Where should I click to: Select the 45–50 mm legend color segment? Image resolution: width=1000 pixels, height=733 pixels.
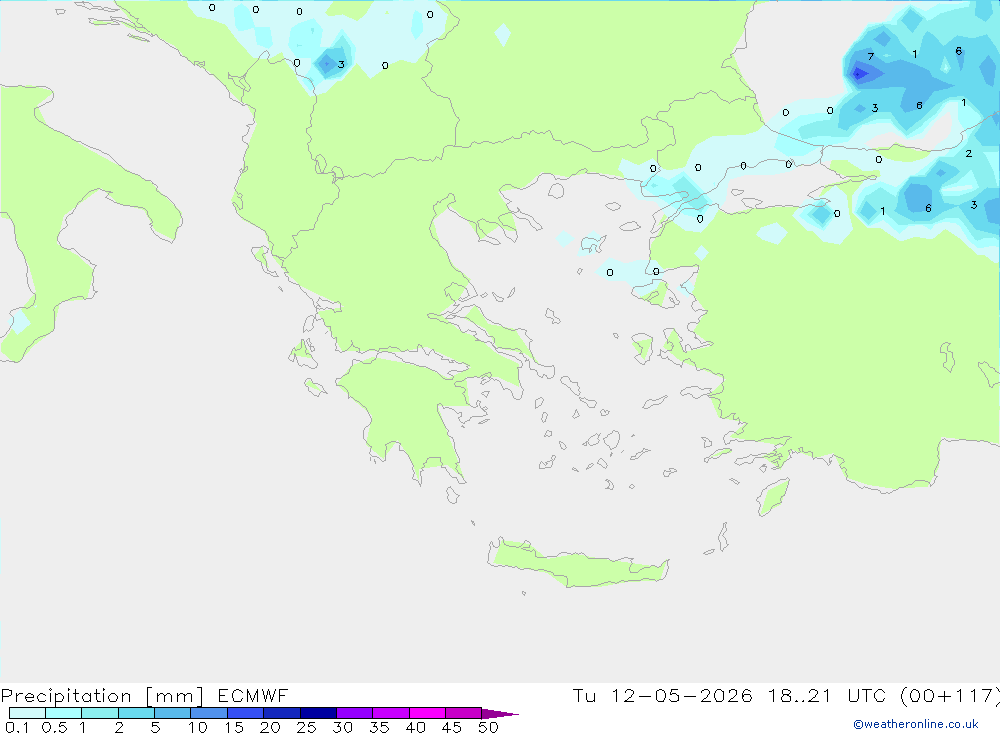pos(464,713)
